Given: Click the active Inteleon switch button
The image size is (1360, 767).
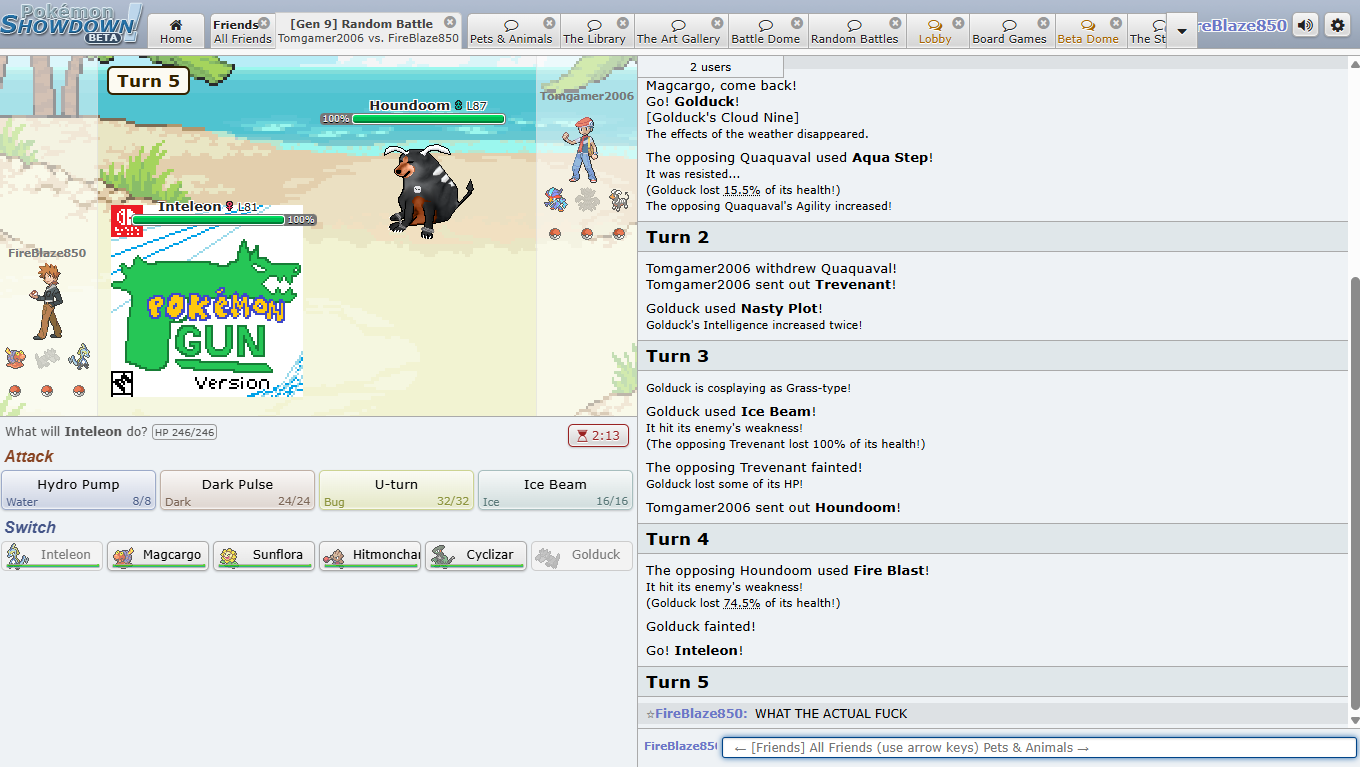Looking at the screenshot, I should tap(52, 556).
